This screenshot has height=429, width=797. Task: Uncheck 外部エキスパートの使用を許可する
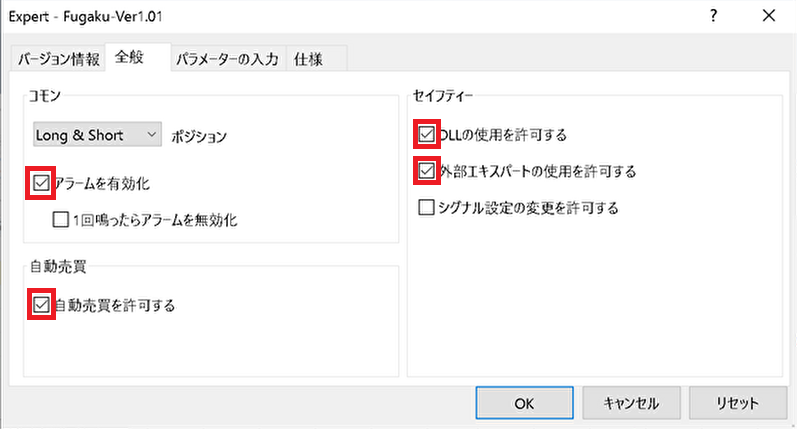427,171
